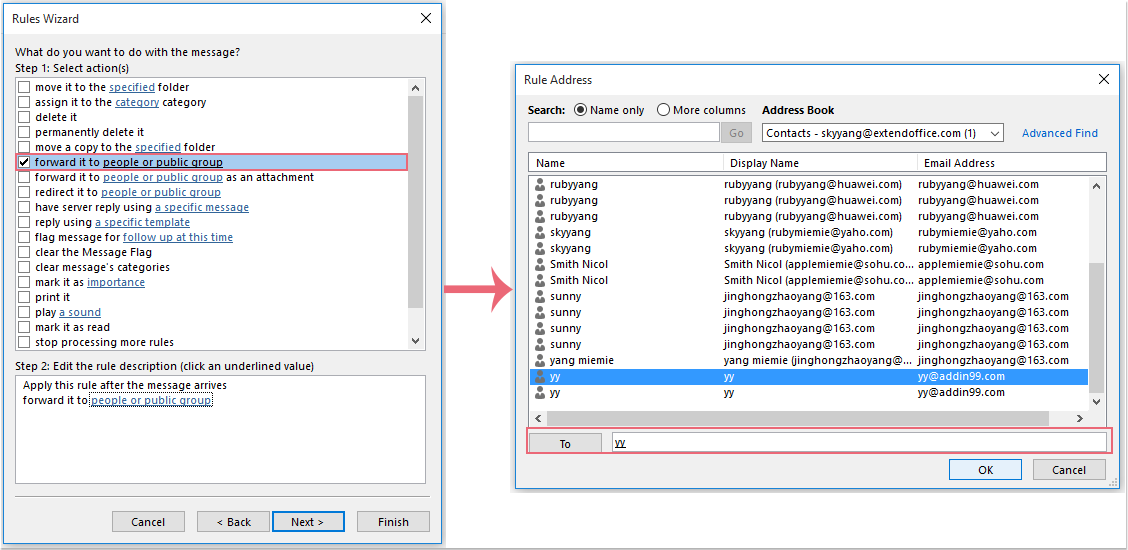Click contact icon of first Smith Nicol row
1128x550 pixels.
click(x=540, y=264)
